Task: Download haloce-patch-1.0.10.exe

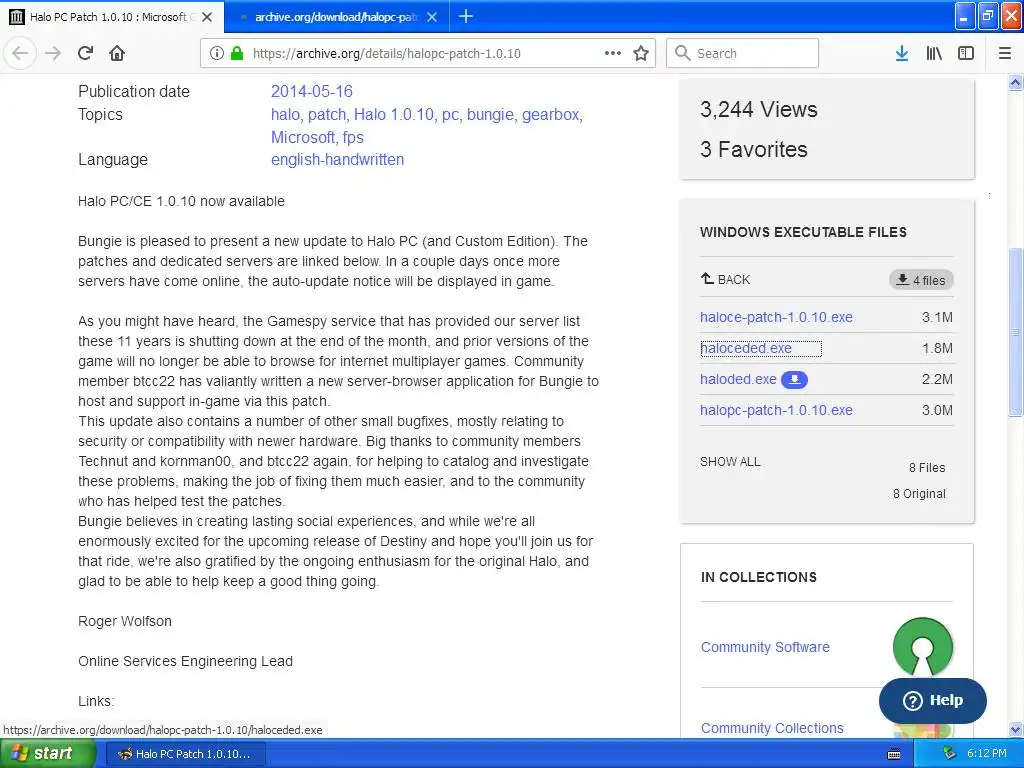Action: click(776, 317)
